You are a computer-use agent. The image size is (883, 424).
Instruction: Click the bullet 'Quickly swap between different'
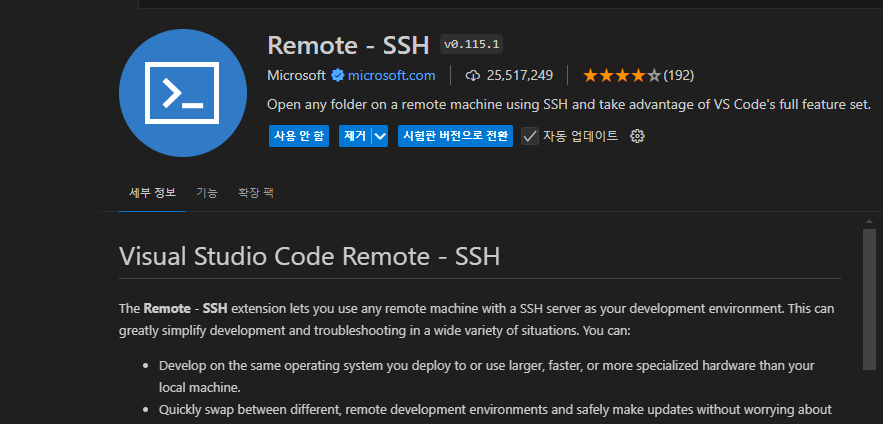tap(495, 409)
